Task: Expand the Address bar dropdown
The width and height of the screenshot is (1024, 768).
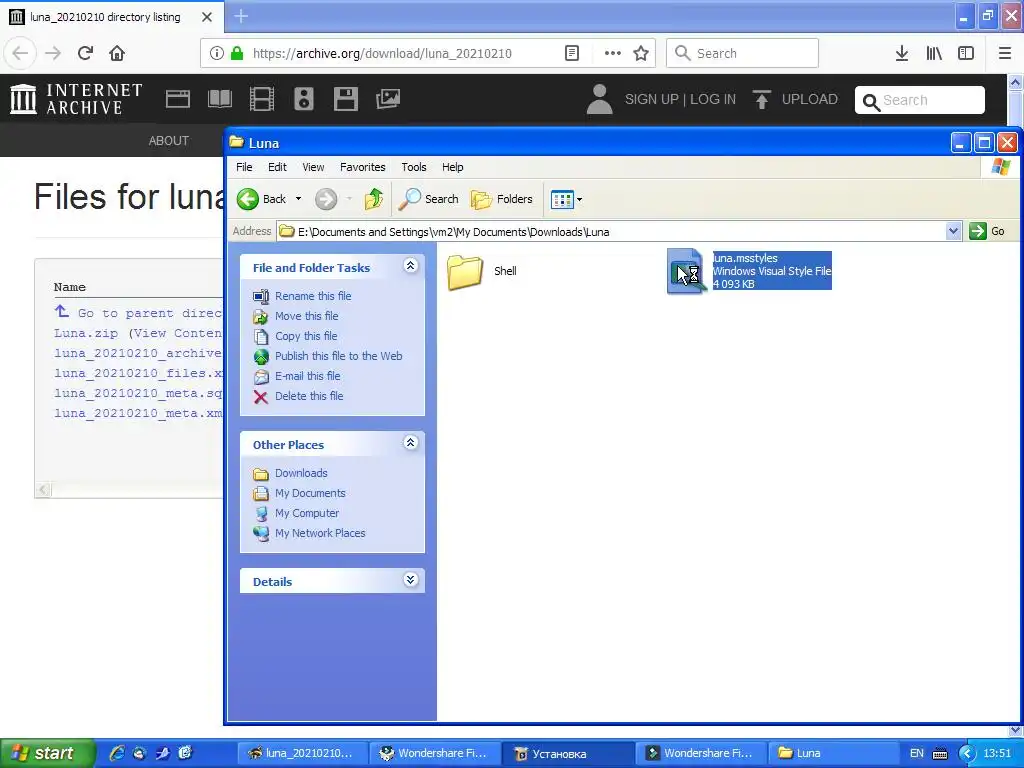Action: point(953,231)
